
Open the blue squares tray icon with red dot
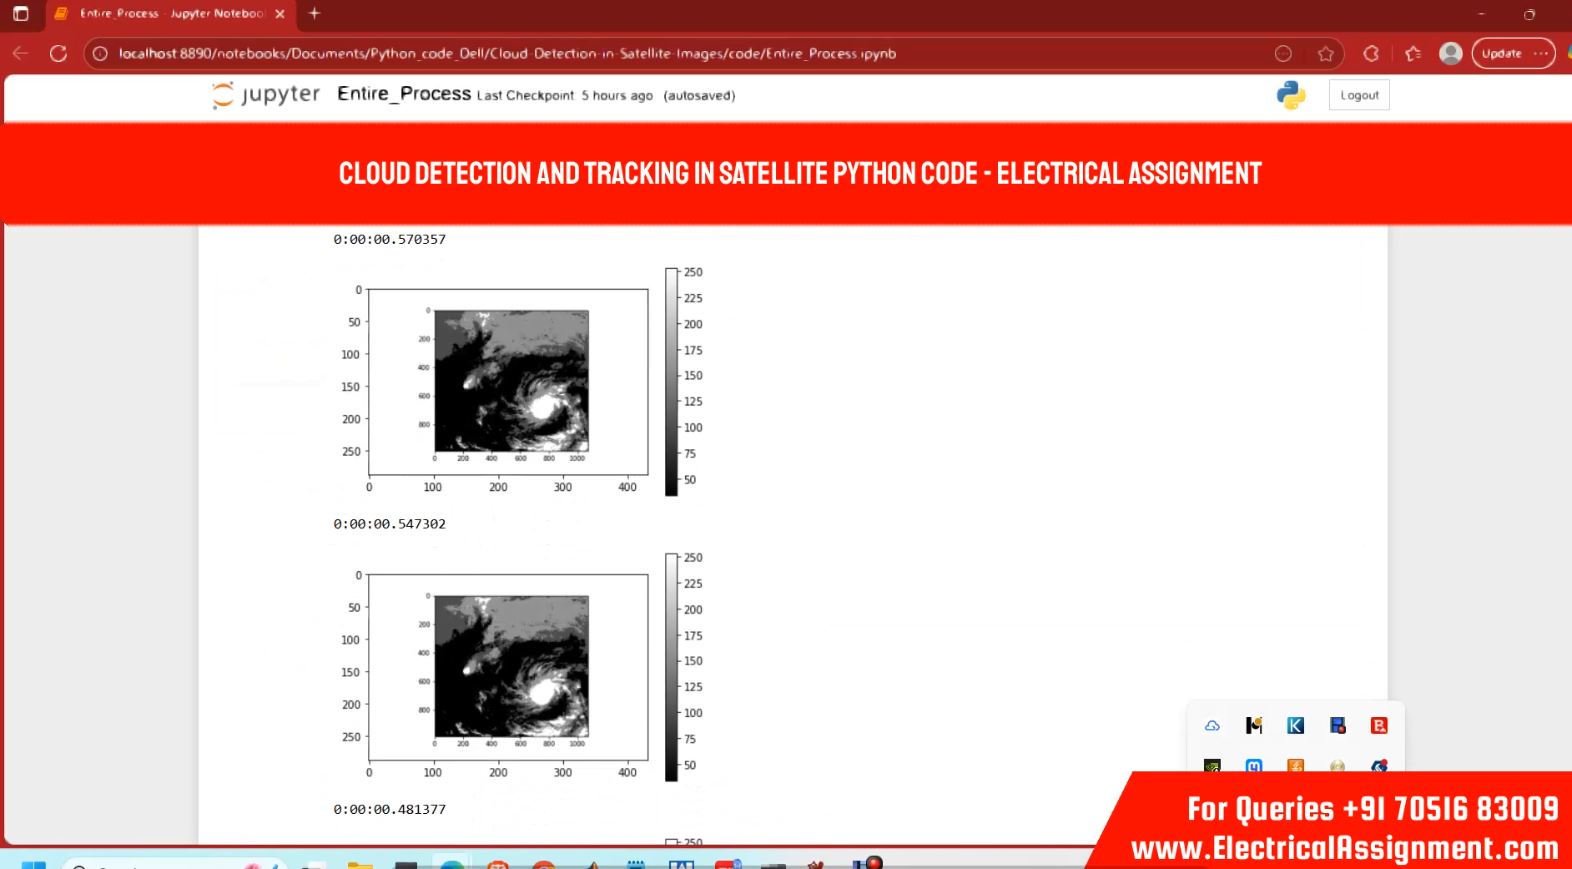[x=1338, y=726]
